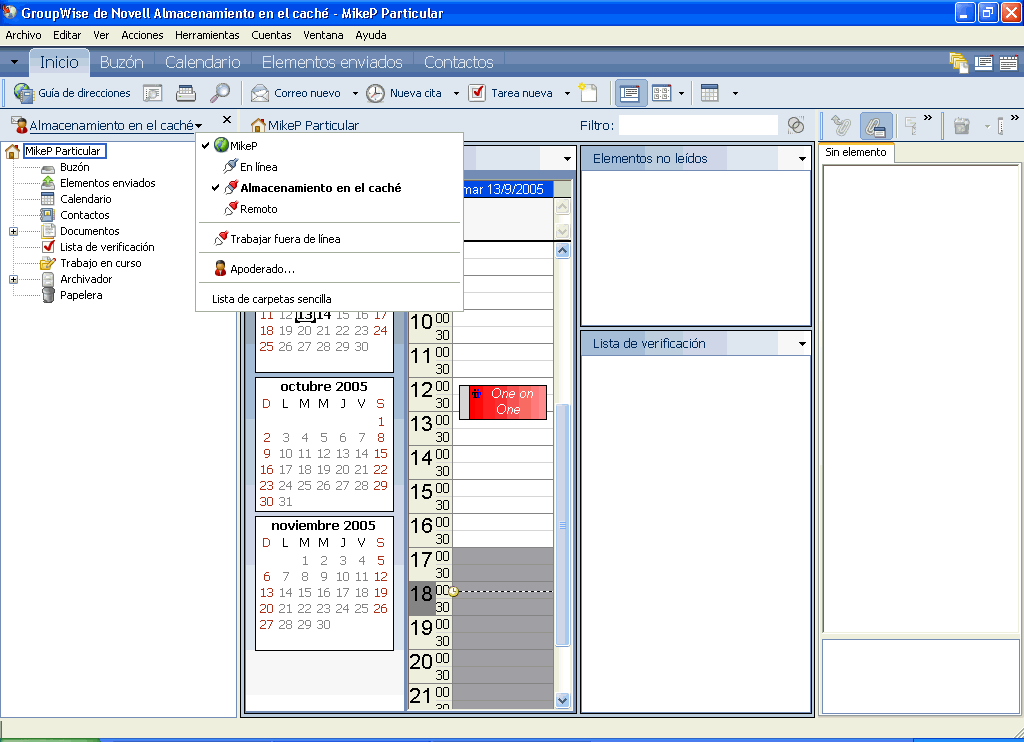Open the navigation bar dropdown arrow left of Inicio
Screen dimensions: 1024x742
[x=14, y=63]
